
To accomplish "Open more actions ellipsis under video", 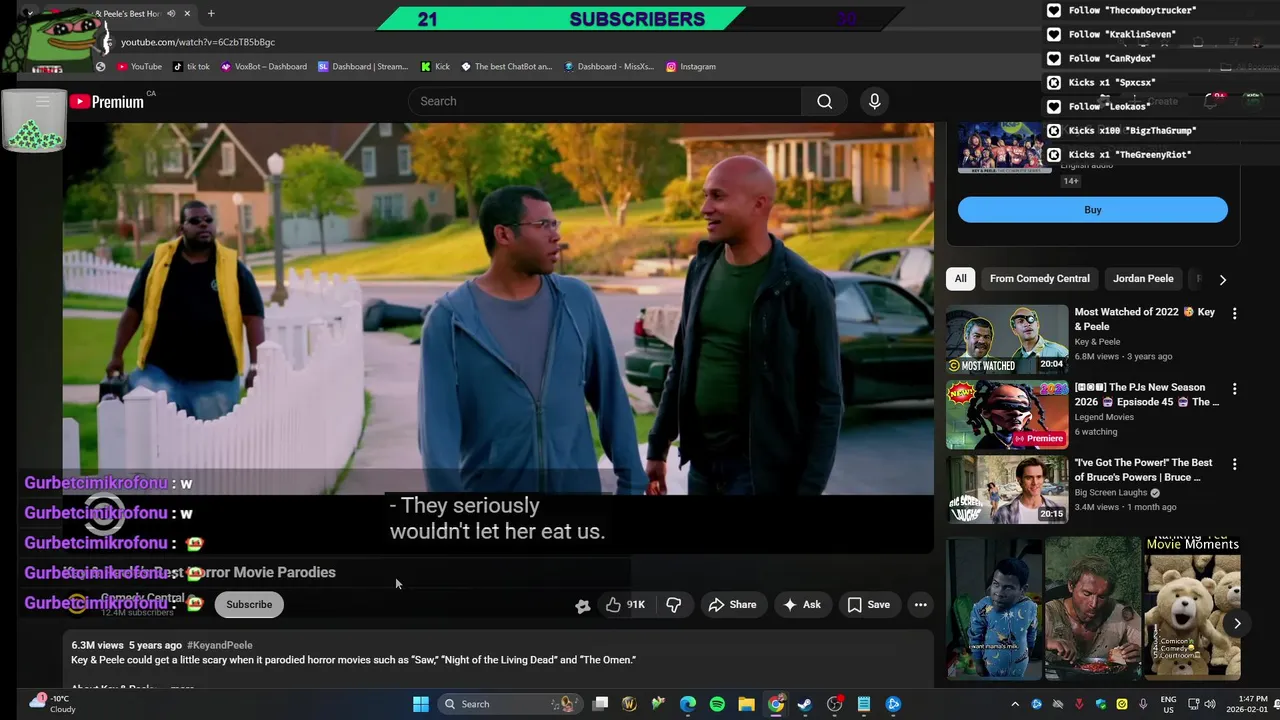I will (x=920, y=604).
